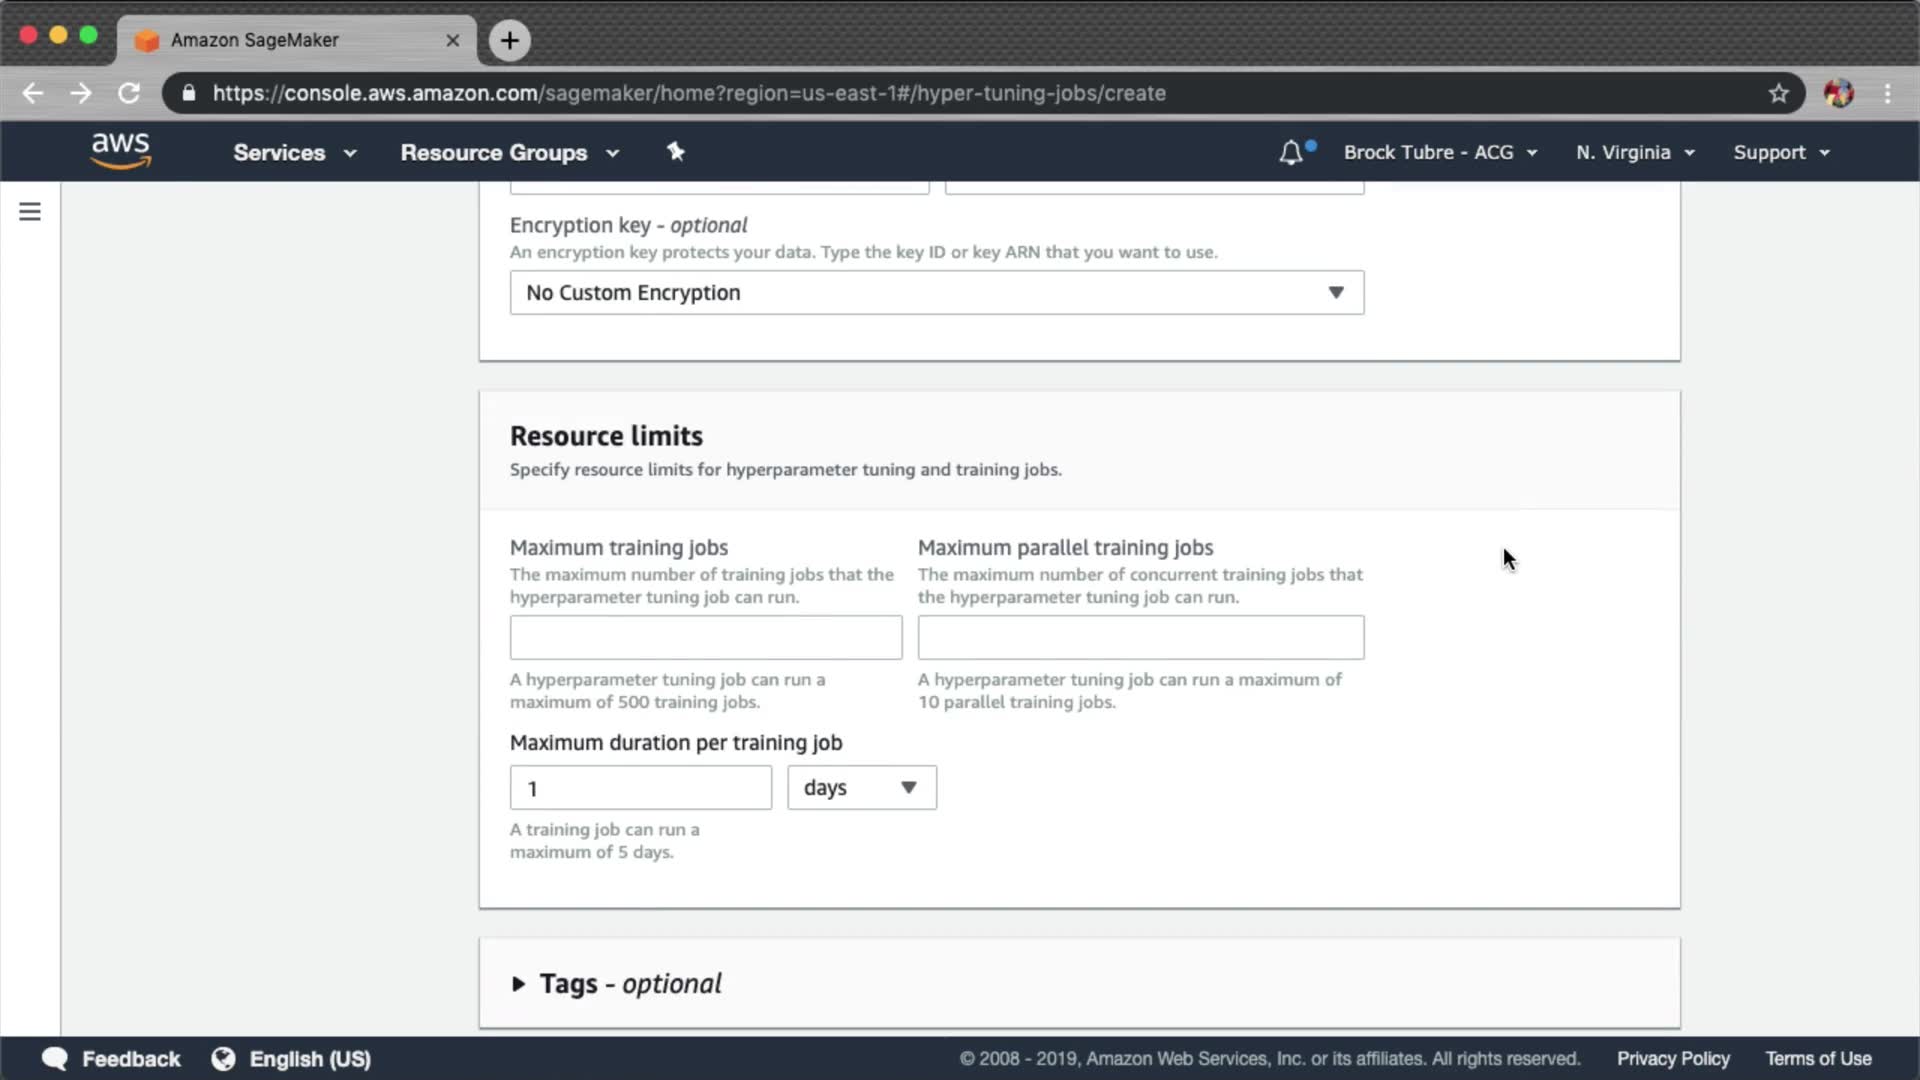Open the Encryption key dropdown
Screen dimensions: 1920x1080
click(936, 292)
